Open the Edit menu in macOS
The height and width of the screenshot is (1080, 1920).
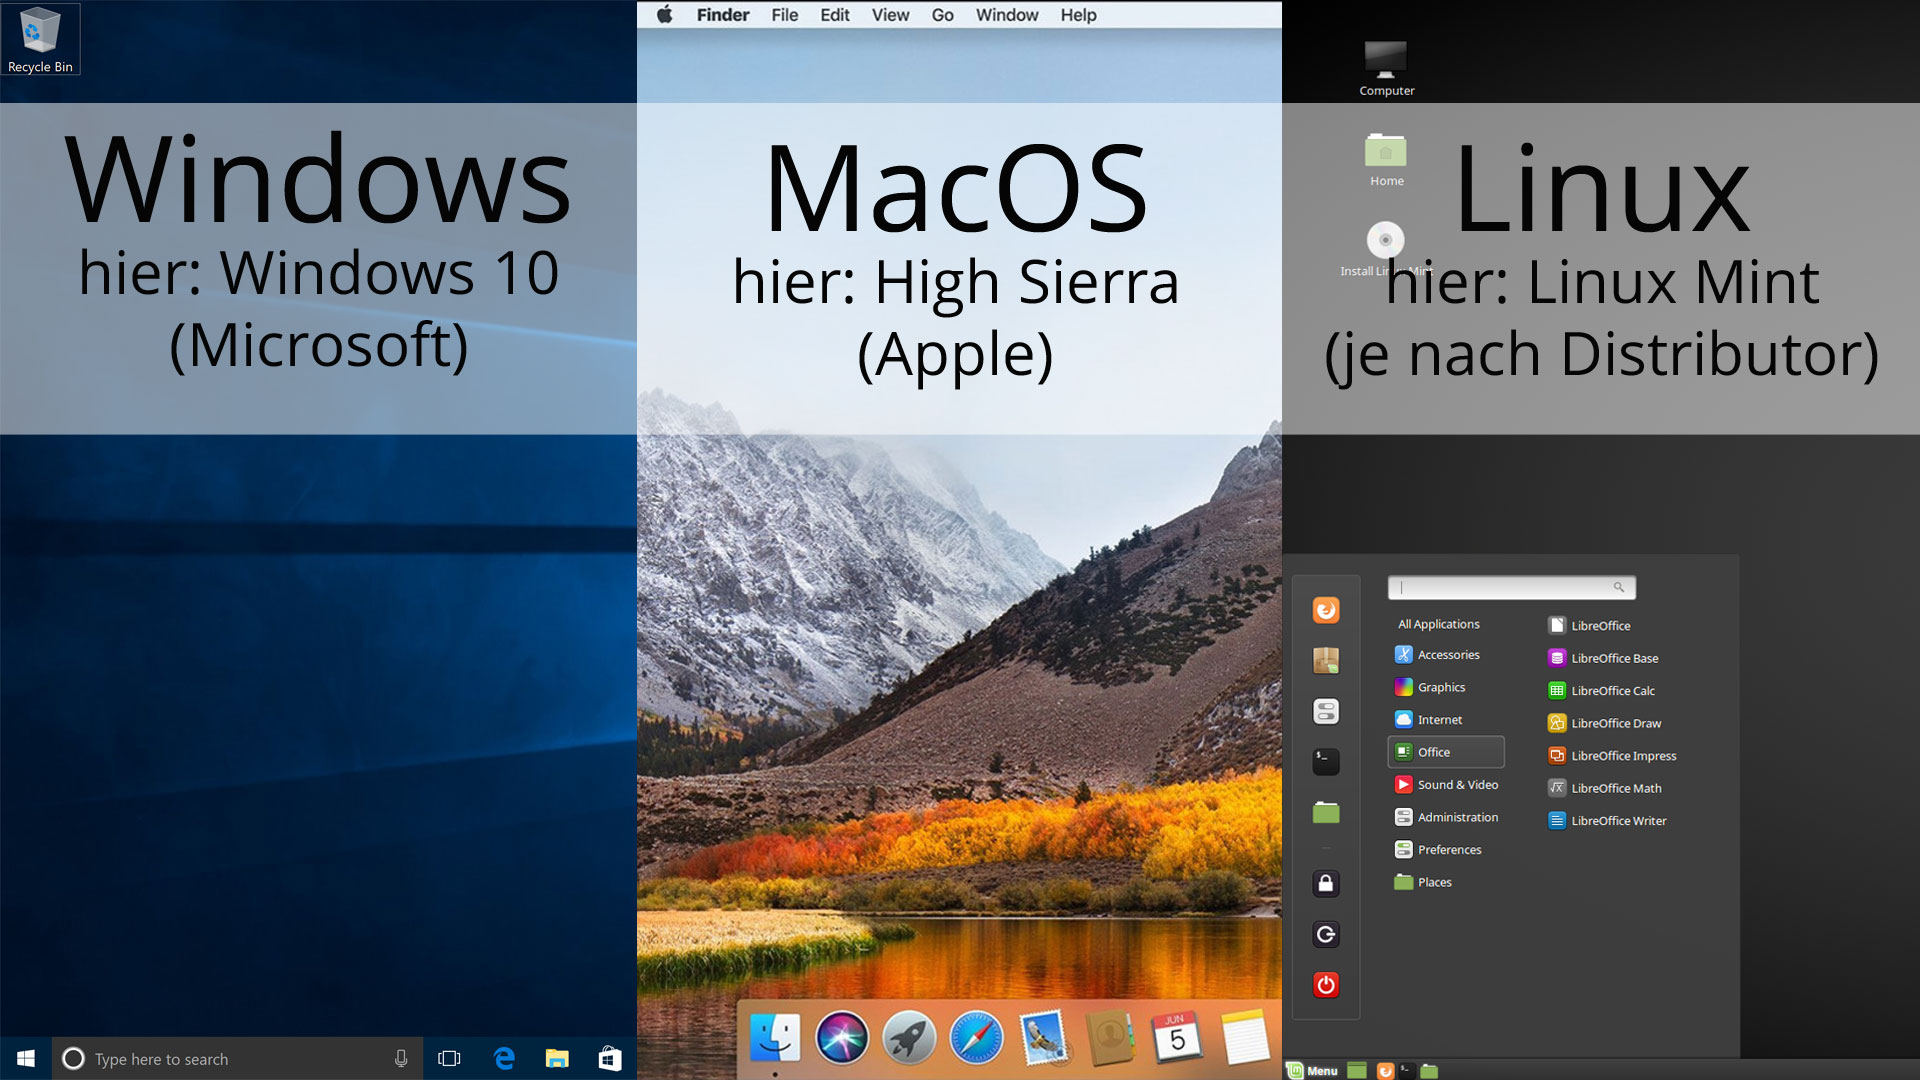click(x=834, y=15)
